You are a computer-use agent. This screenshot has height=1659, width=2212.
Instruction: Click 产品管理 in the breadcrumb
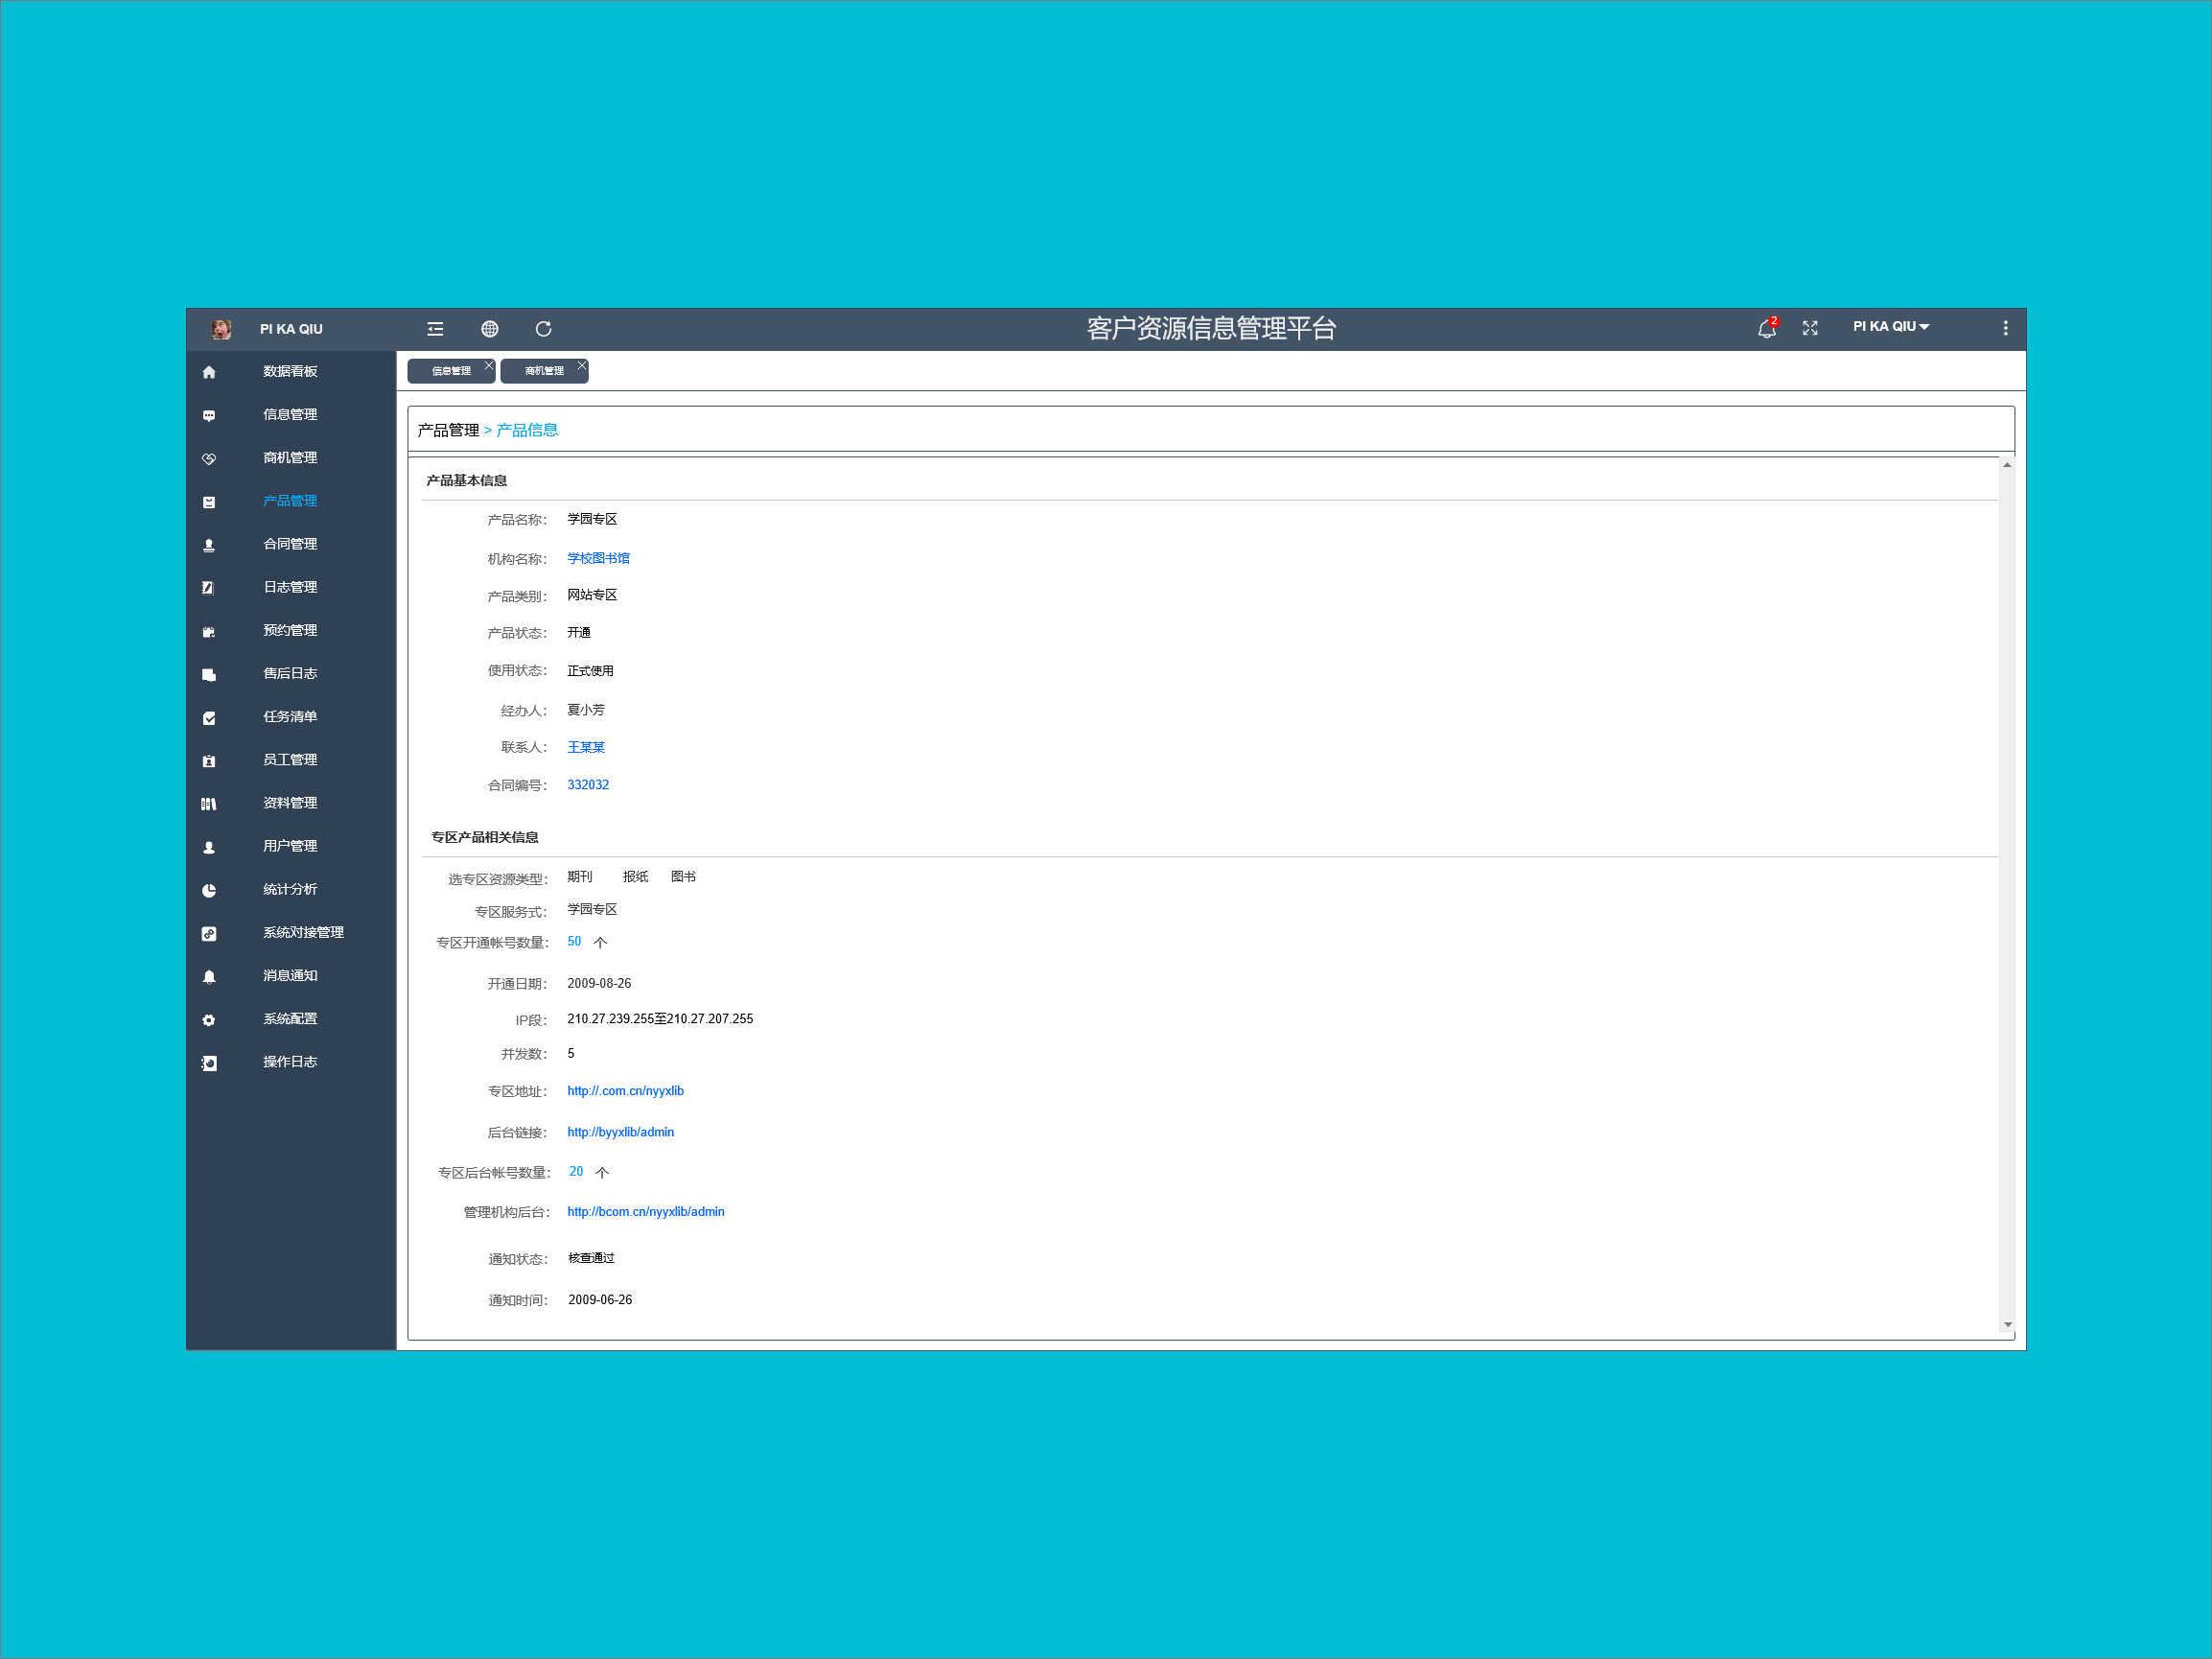tap(449, 430)
